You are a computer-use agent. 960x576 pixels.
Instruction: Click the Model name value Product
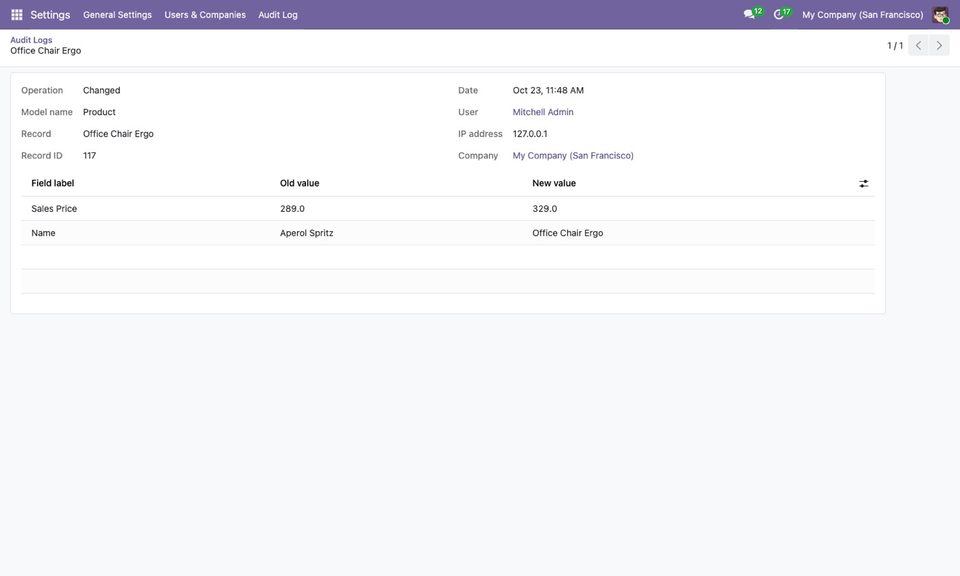click(99, 112)
